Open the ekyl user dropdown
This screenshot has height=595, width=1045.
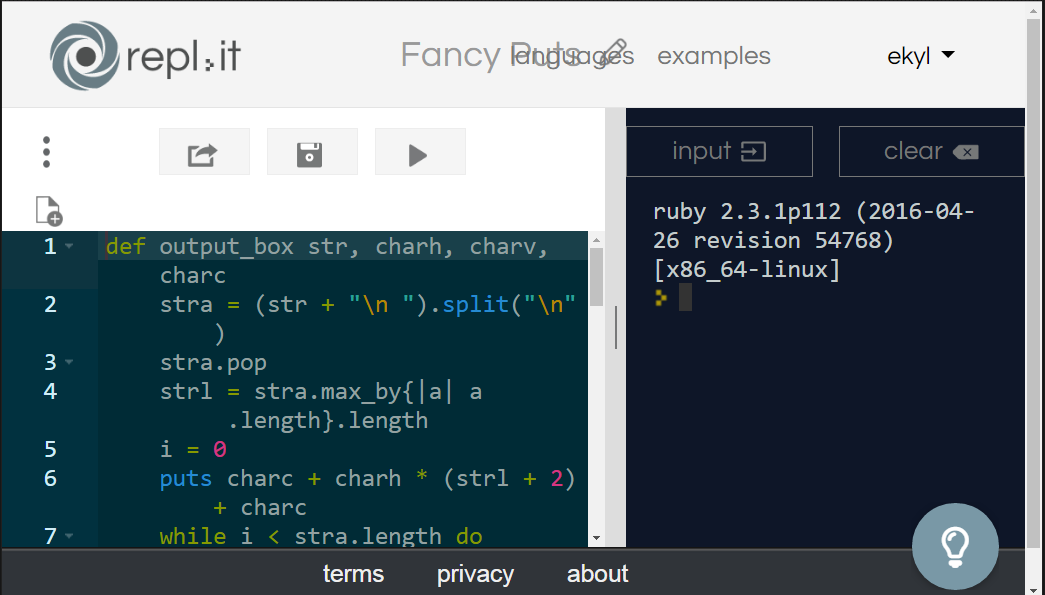click(920, 56)
